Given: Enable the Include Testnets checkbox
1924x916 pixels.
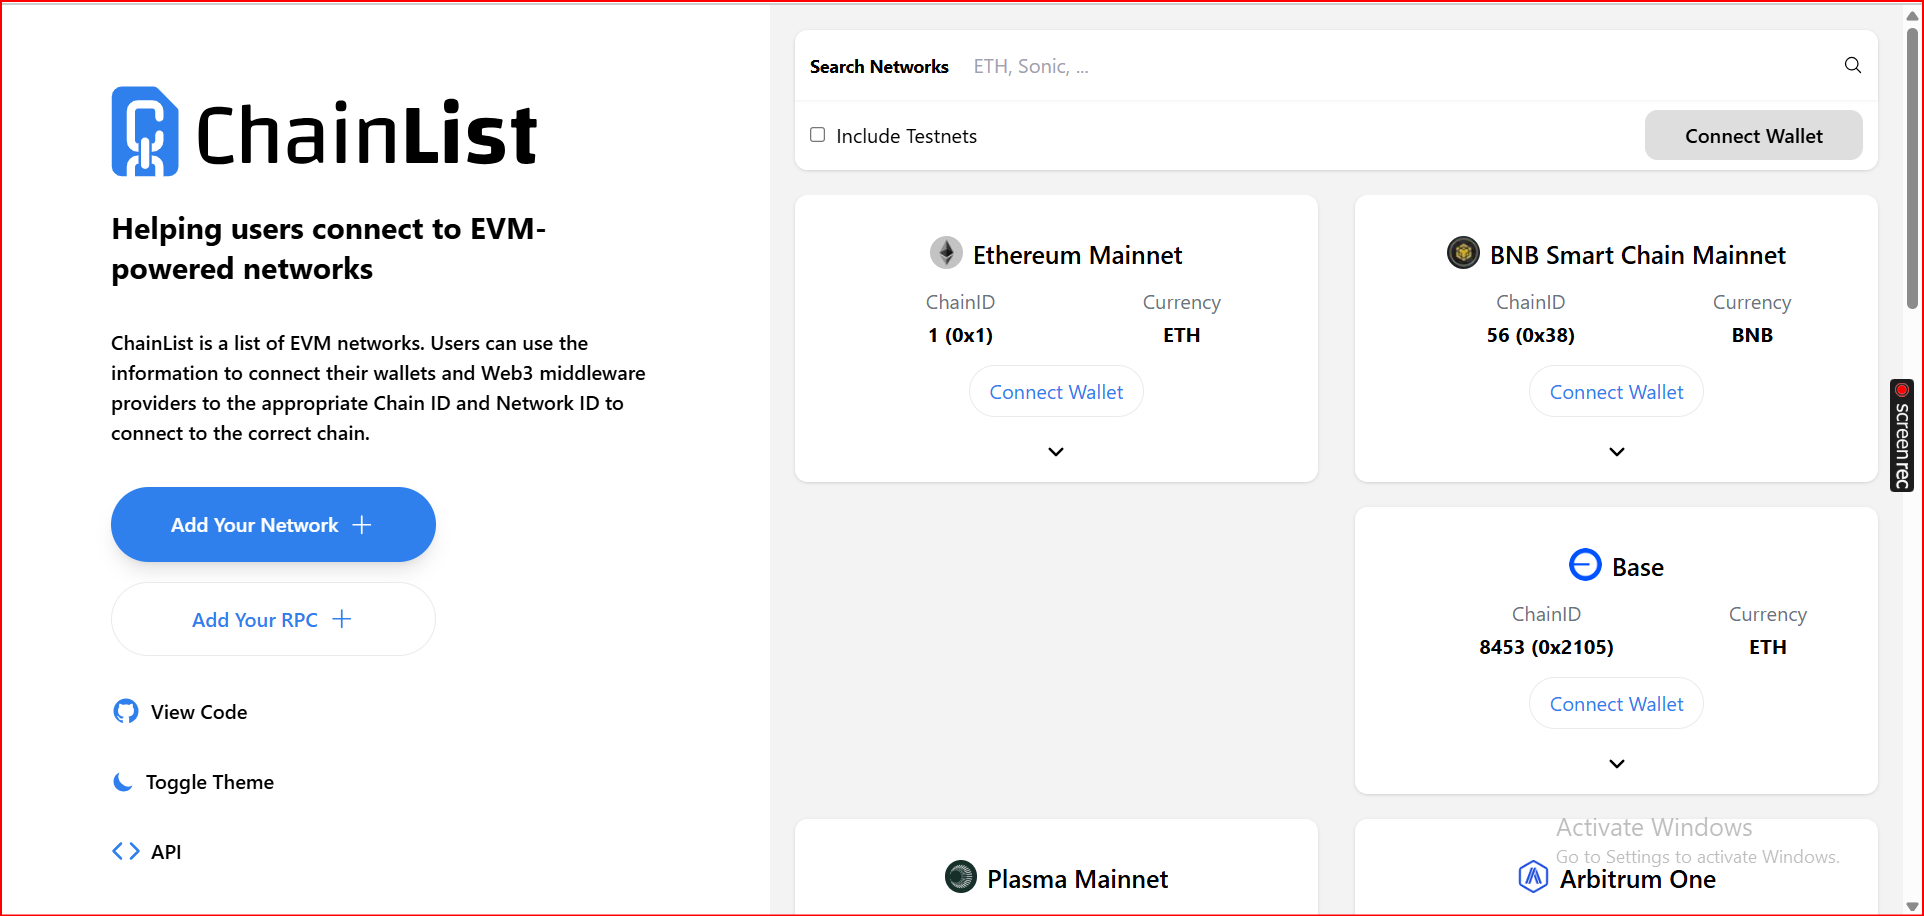Looking at the screenshot, I should click(x=818, y=135).
